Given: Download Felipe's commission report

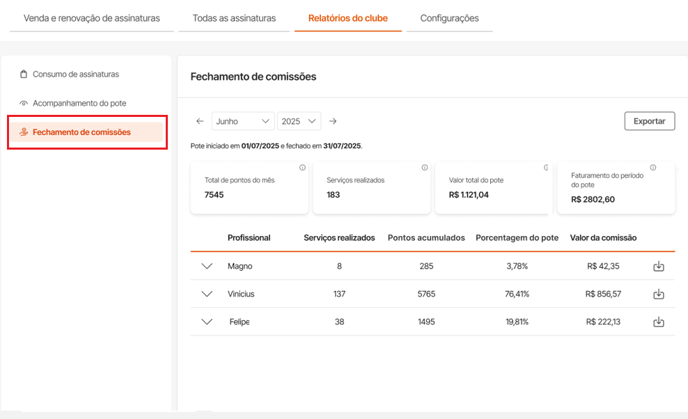Looking at the screenshot, I should tap(658, 322).
